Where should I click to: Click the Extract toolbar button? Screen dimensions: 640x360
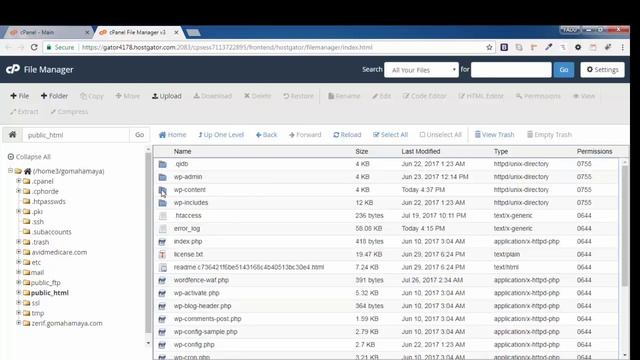point(24,111)
